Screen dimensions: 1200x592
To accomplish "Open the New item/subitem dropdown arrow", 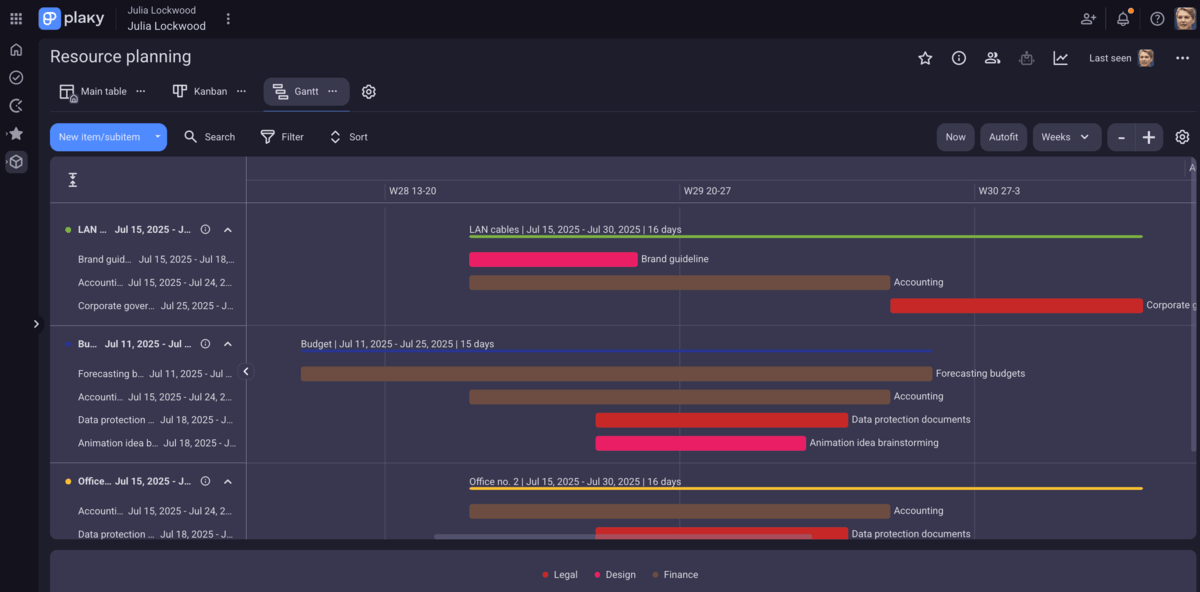I will (x=156, y=136).
